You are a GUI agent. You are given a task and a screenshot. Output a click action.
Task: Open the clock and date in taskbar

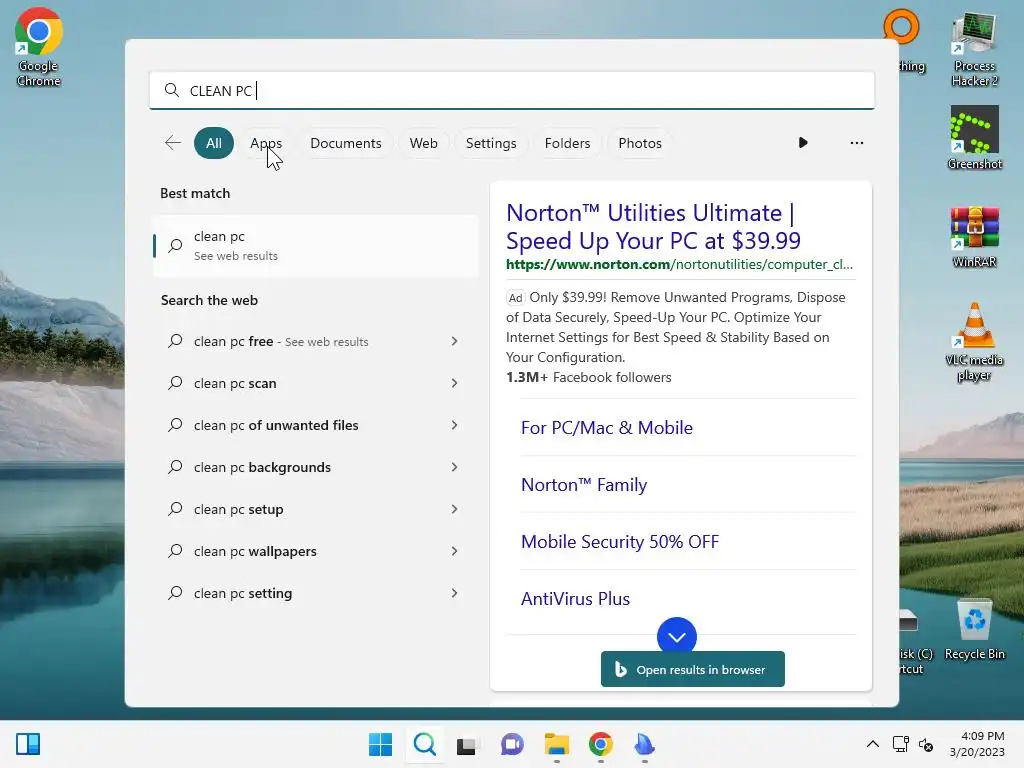[977, 744]
